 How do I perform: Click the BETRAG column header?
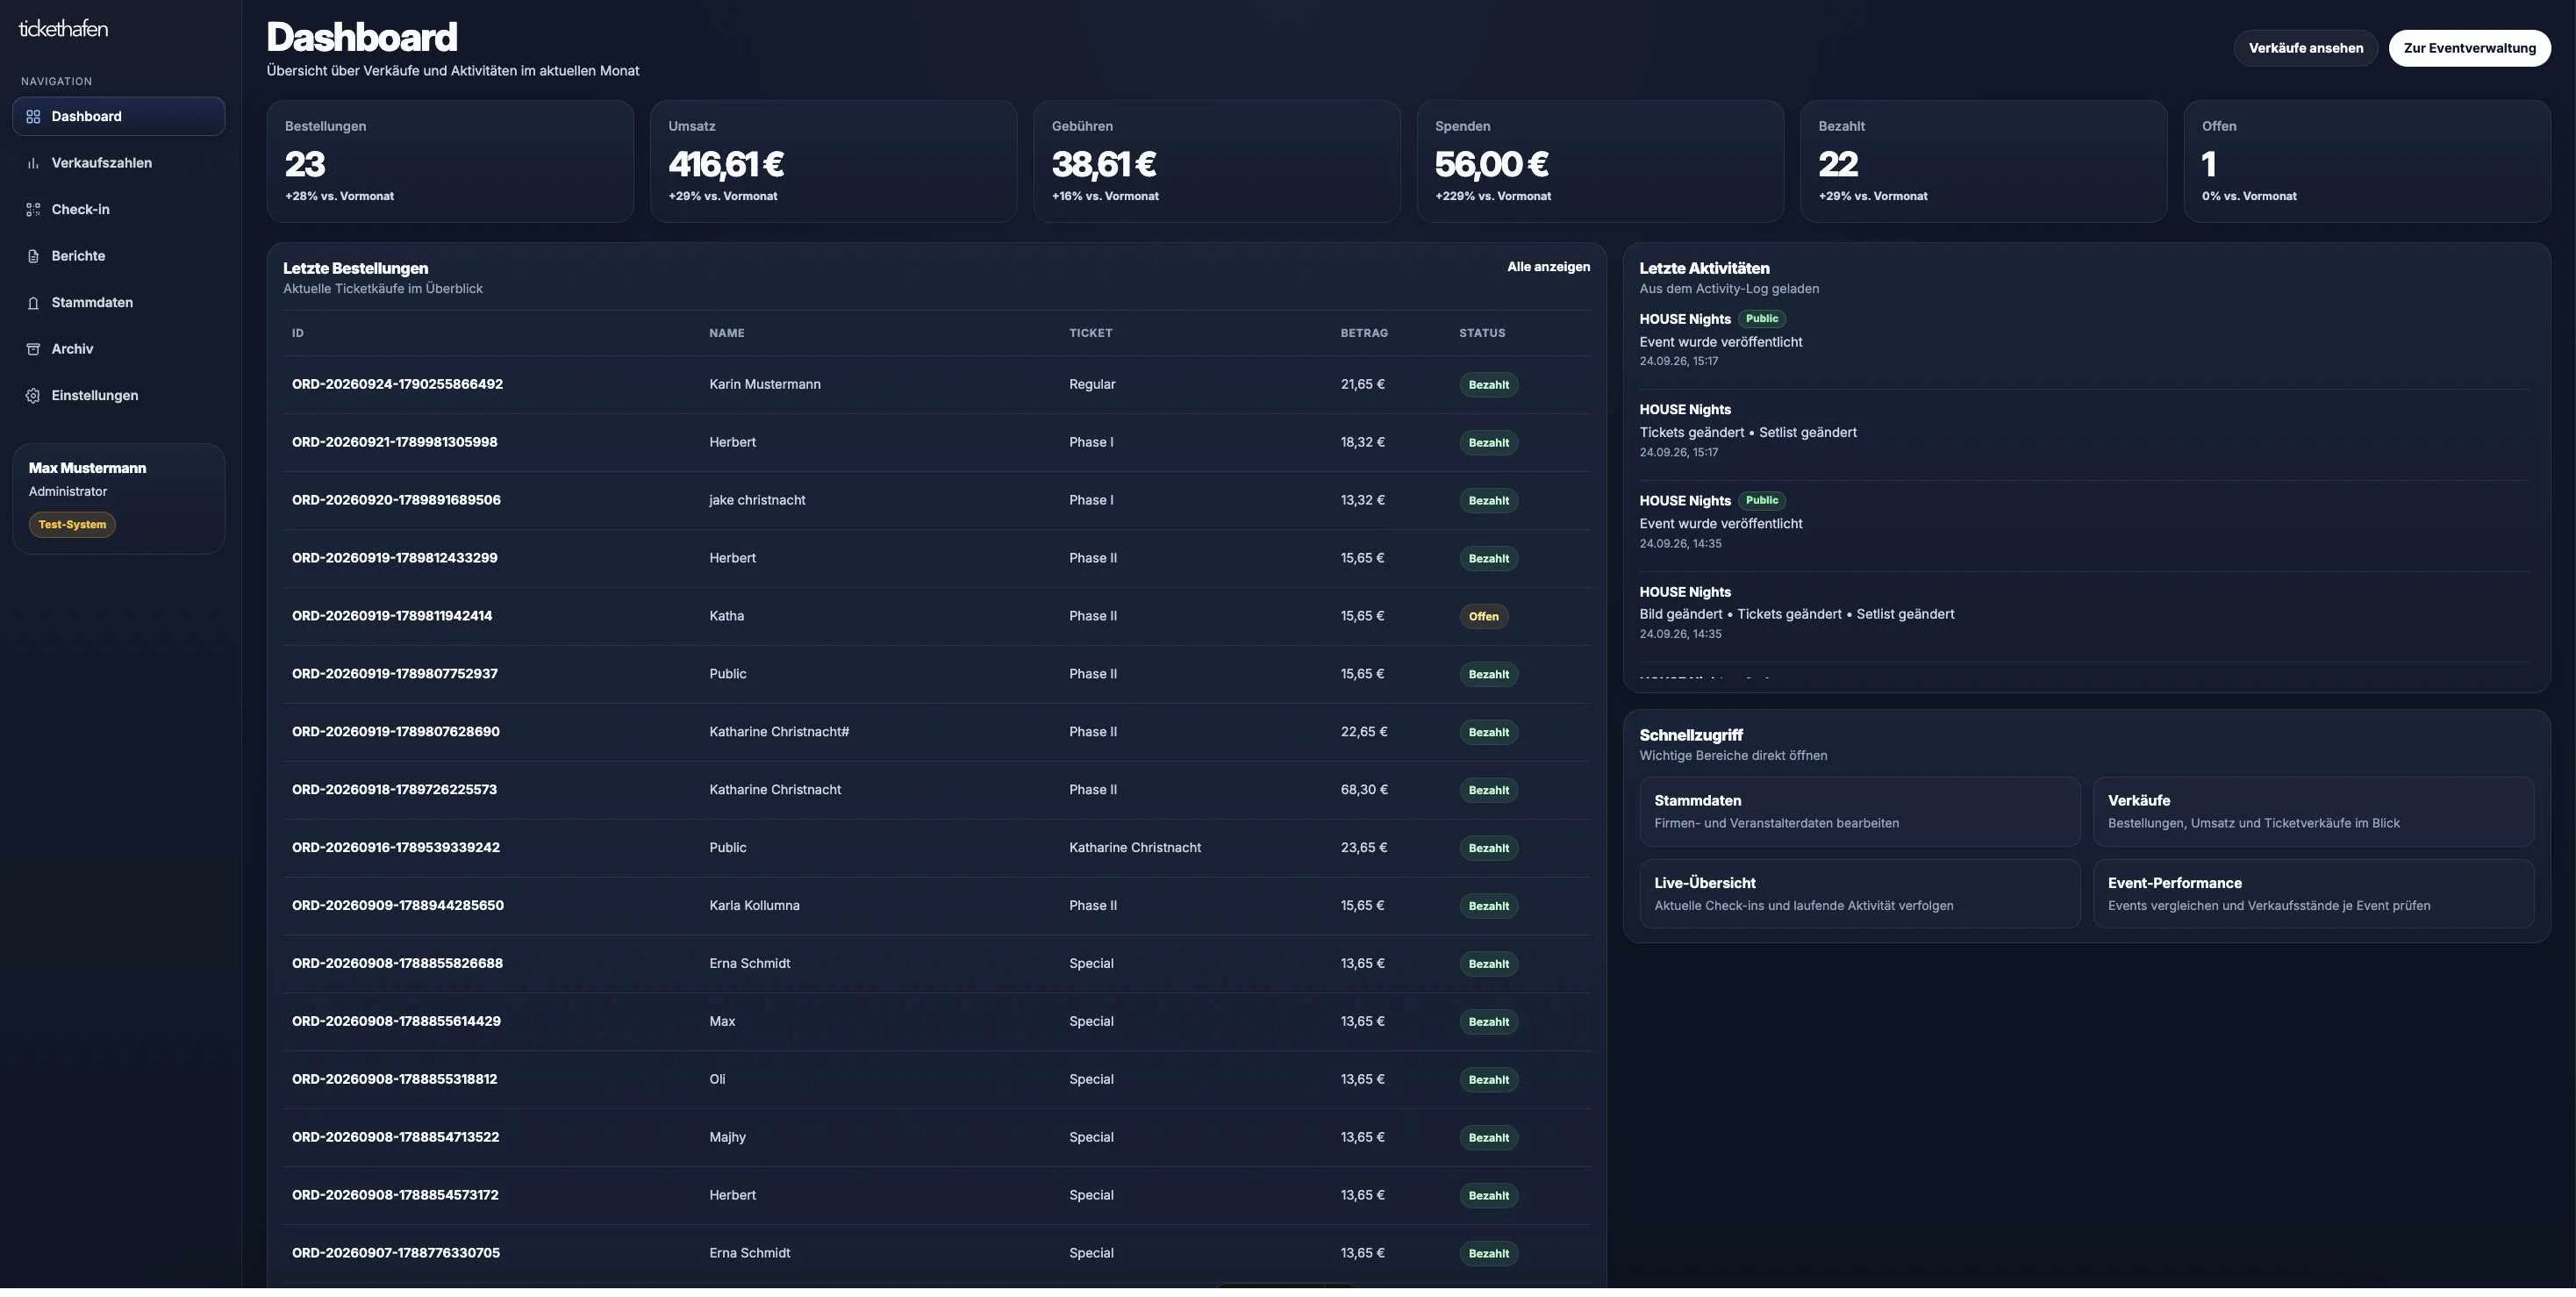click(x=1364, y=334)
